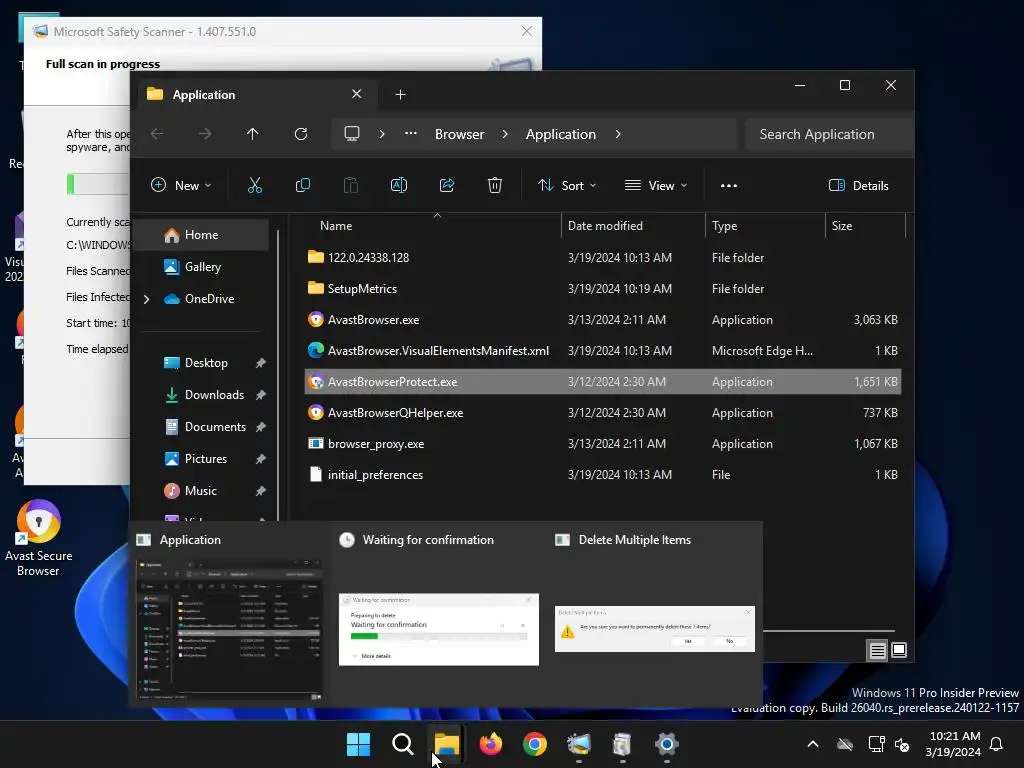Open the New dropdown menu
The image size is (1024, 768).
click(x=181, y=185)
